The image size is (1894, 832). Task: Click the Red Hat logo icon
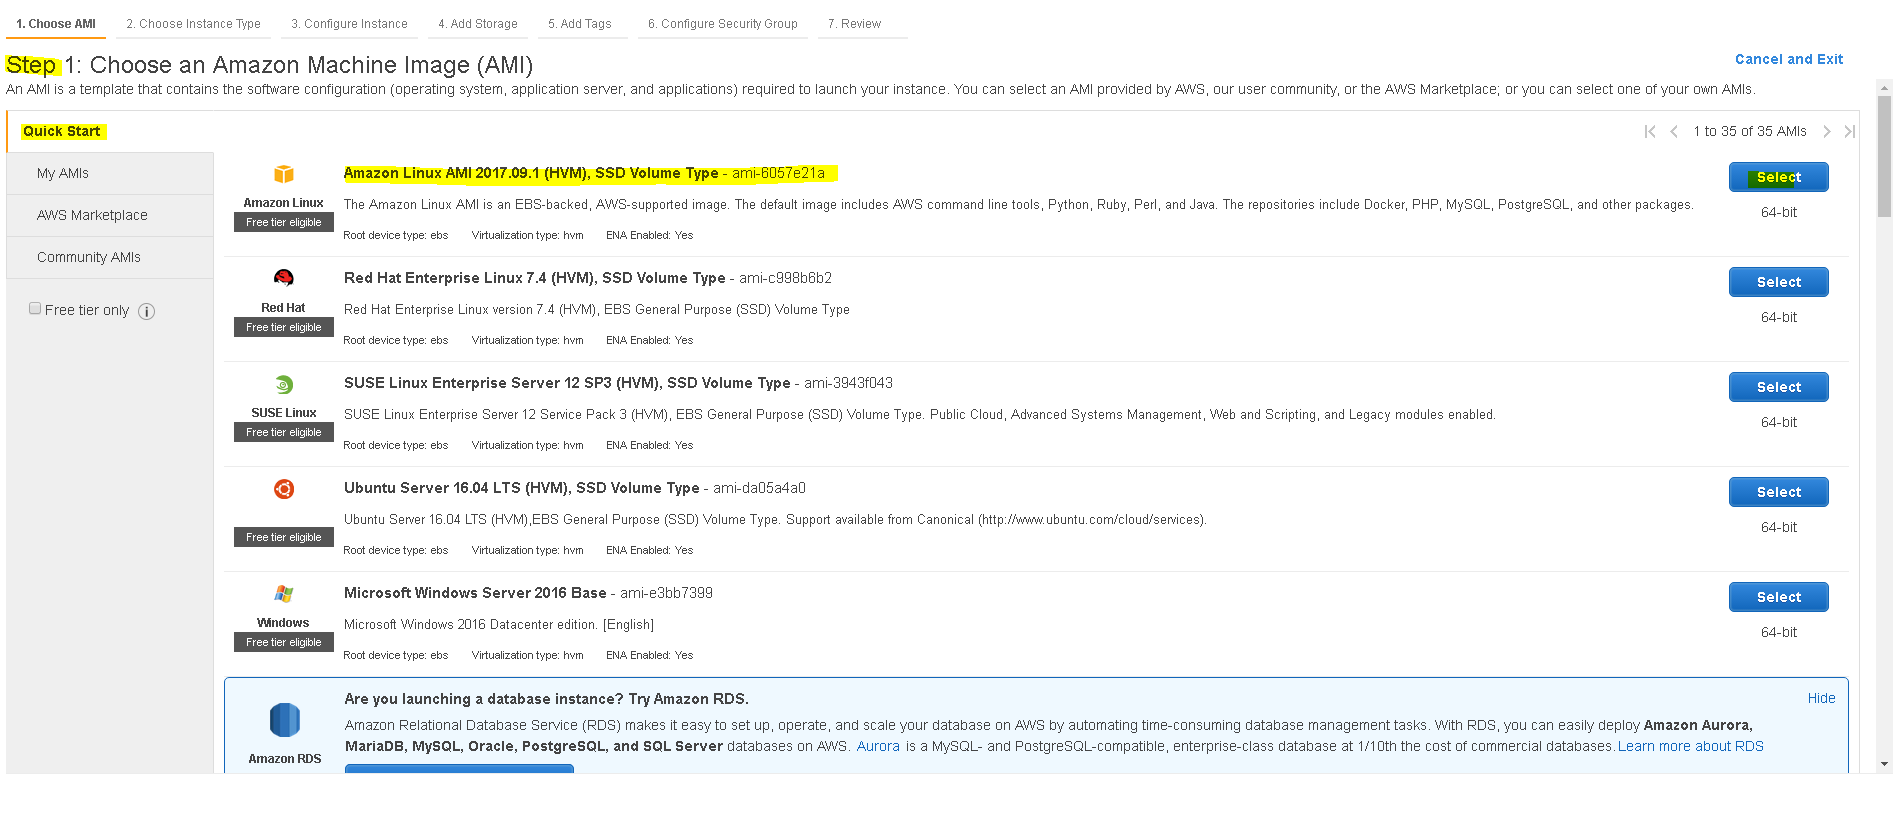pyautogui.click(x=284, y=278)
